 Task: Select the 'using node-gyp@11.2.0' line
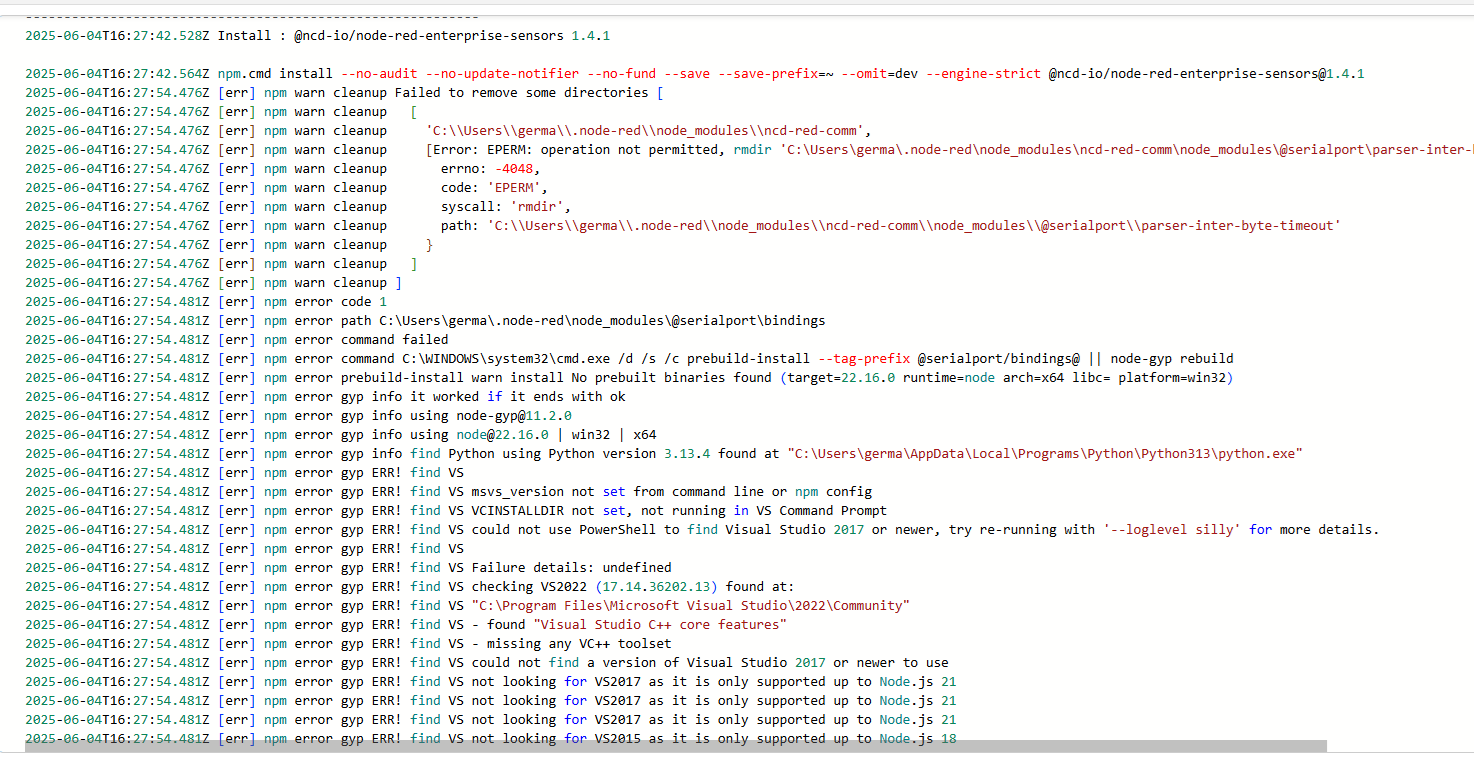(490, 415)
